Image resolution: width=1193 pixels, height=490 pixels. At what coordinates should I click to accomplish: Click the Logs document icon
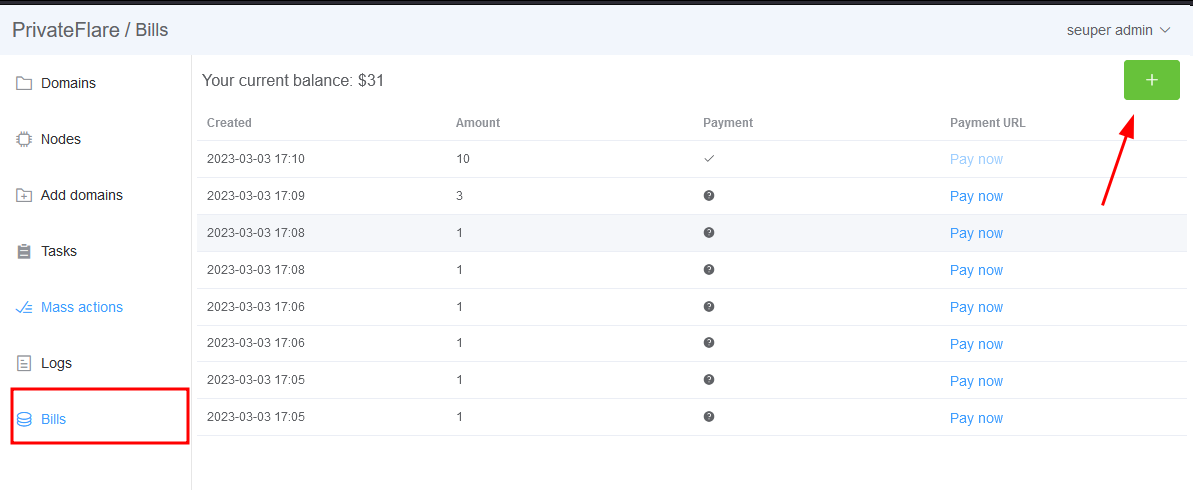click(24, 363)
